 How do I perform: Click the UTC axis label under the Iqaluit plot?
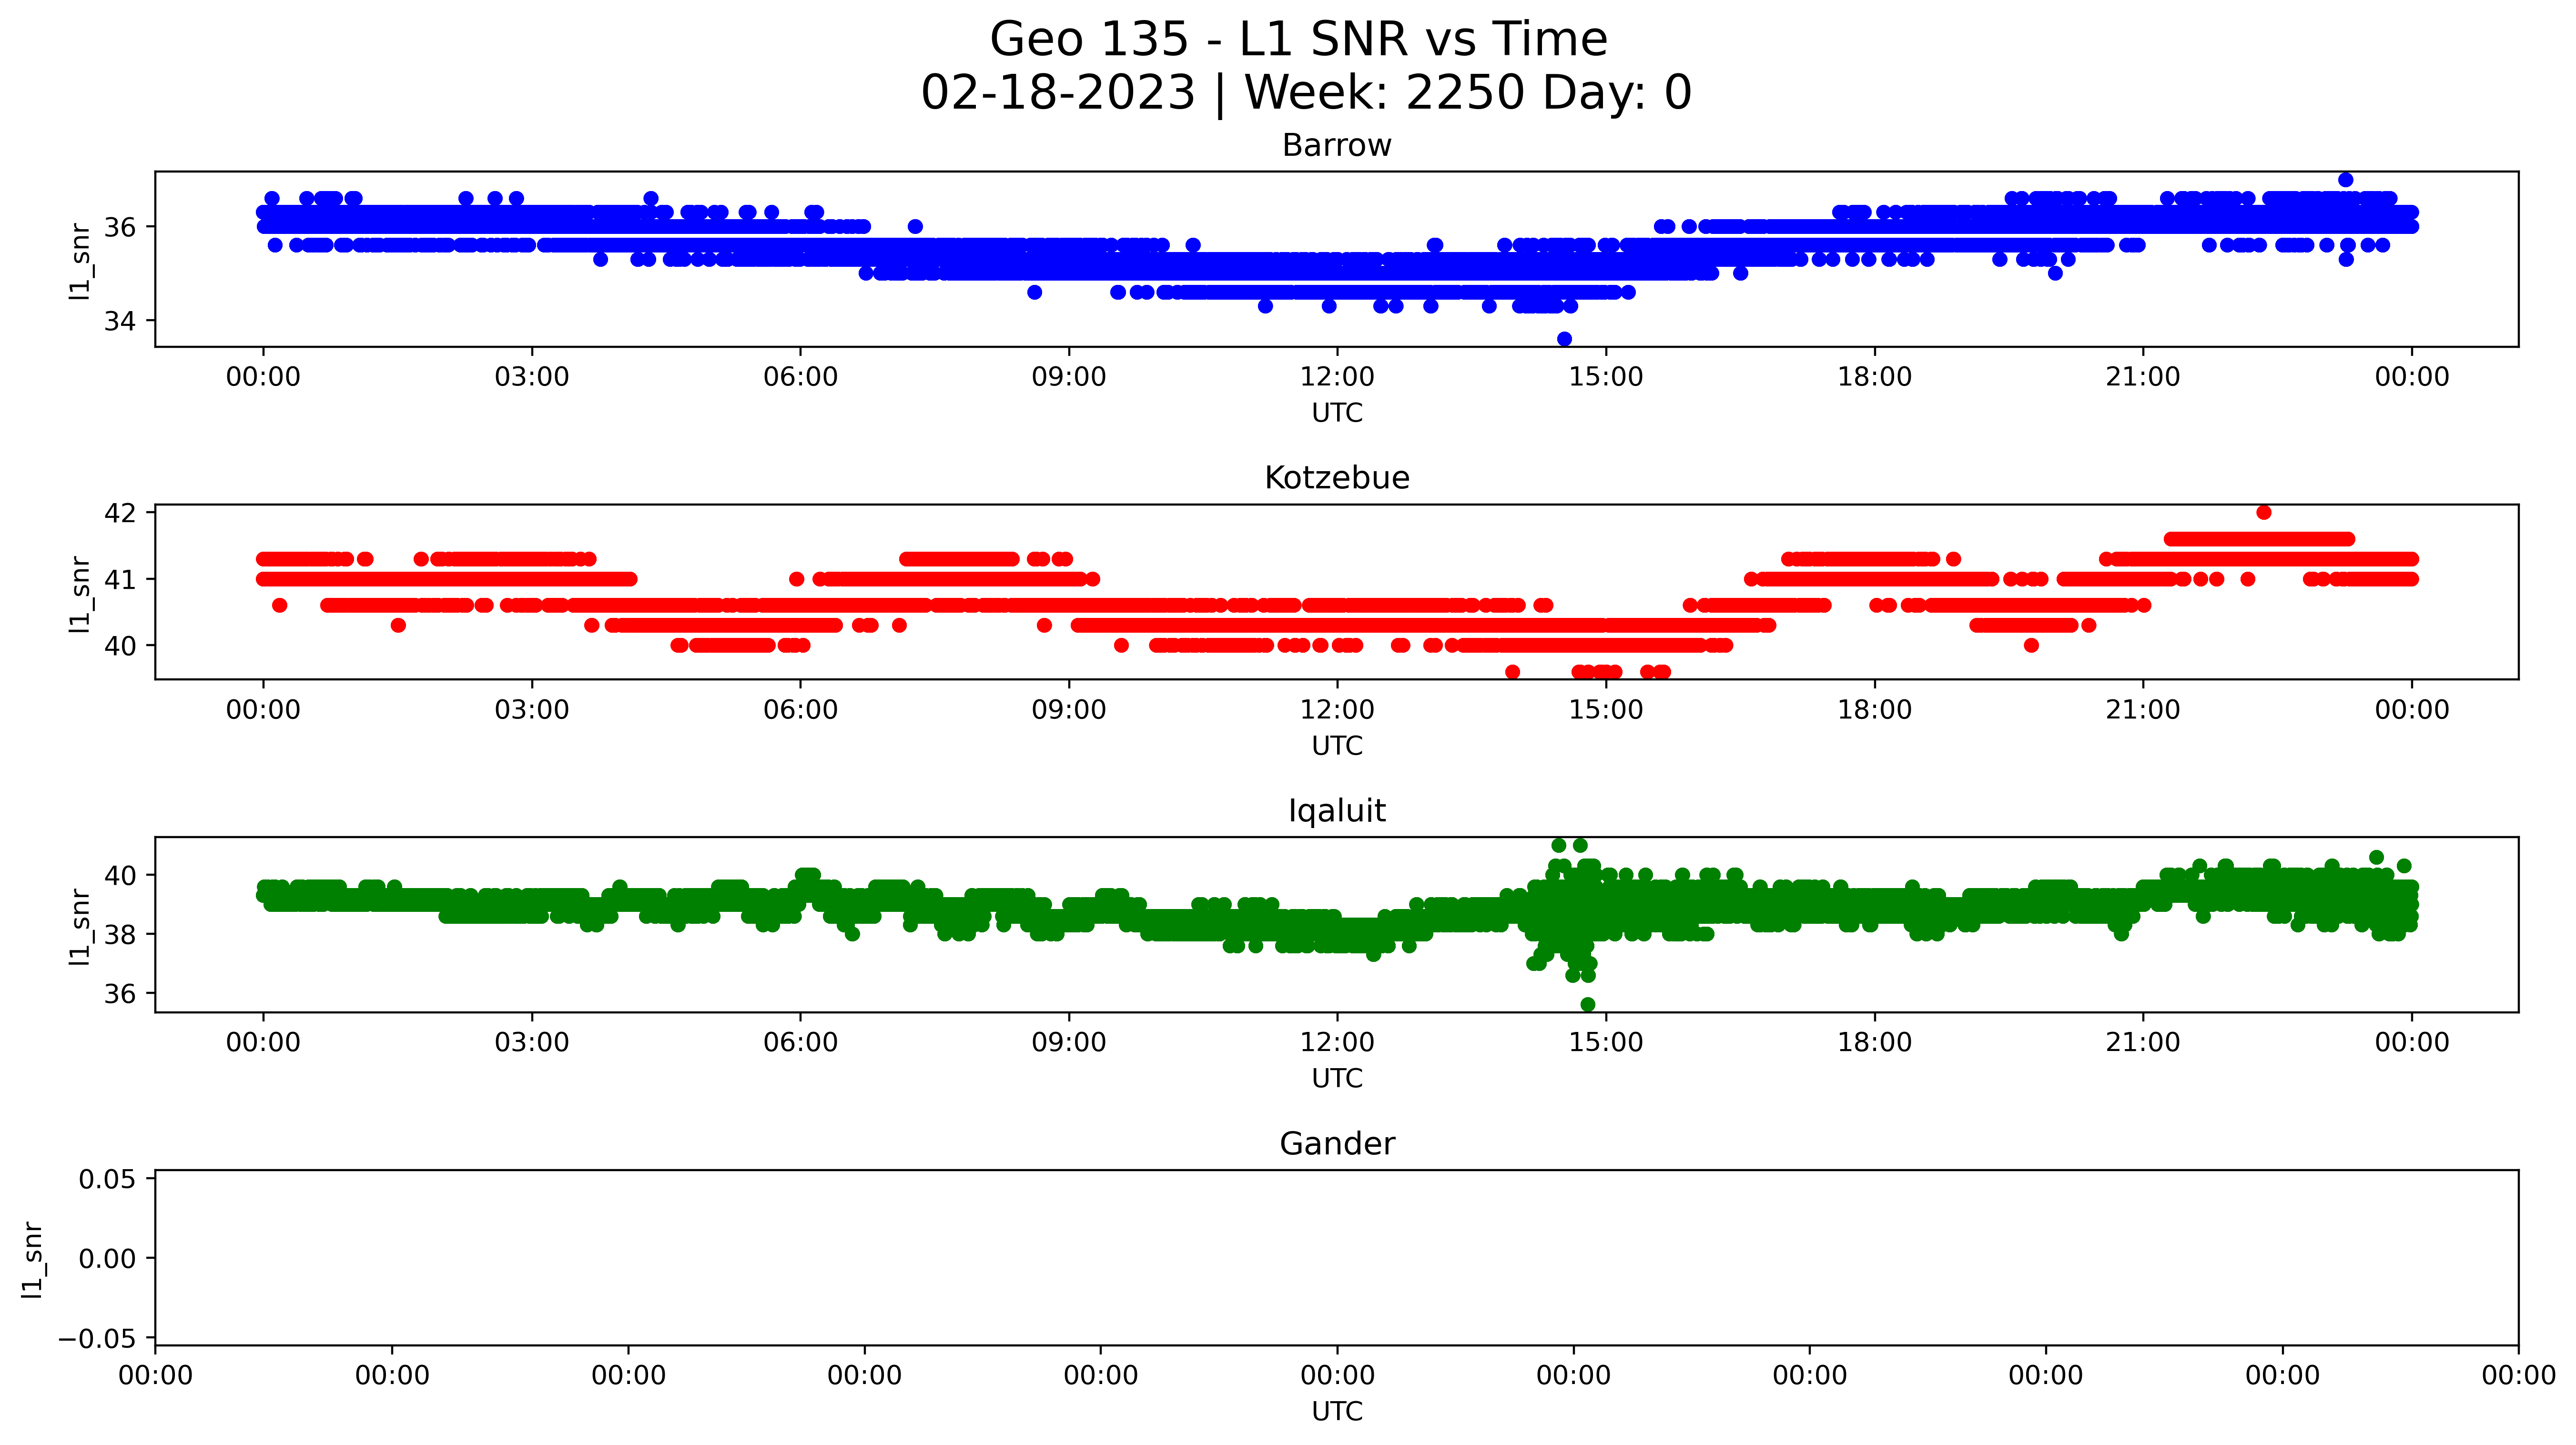(x=1337, y=1078)
